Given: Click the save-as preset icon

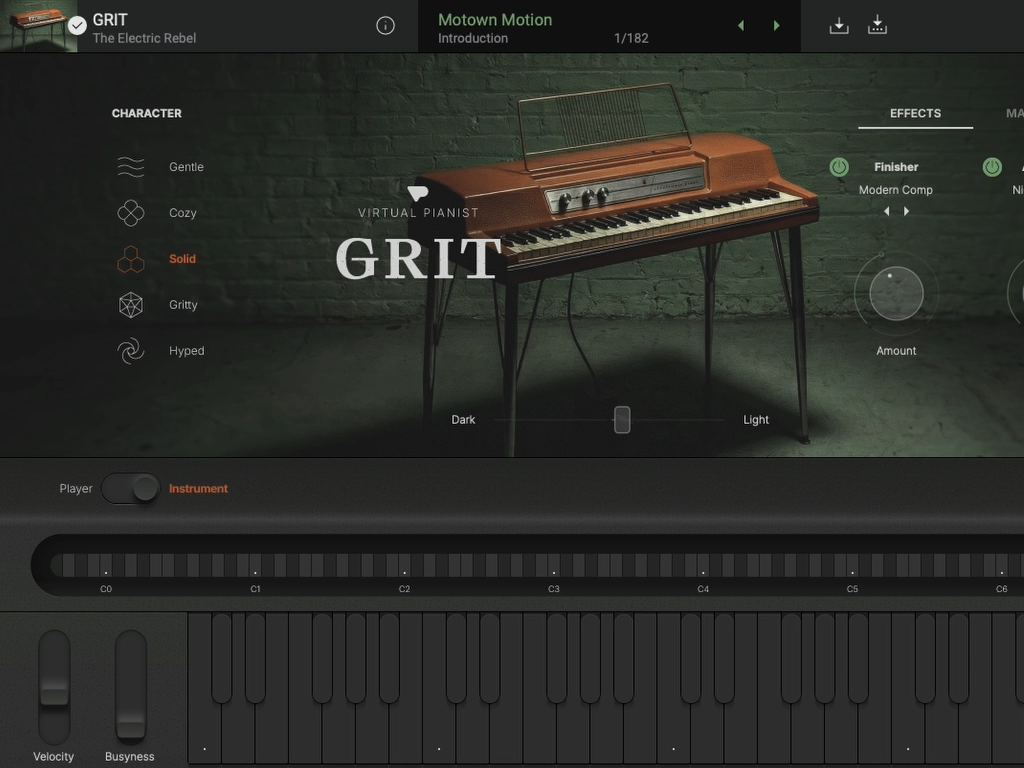Looking at the screenshot, I should 877,26.
